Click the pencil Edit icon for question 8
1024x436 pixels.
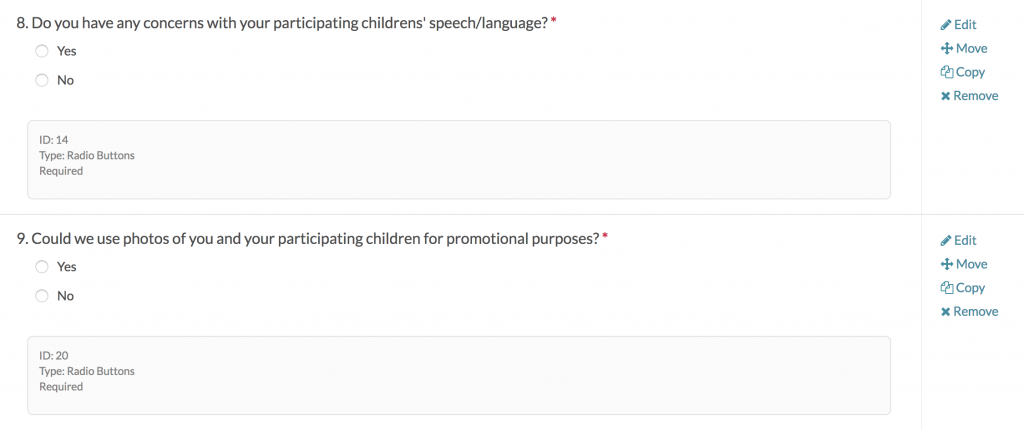coord(946,25)
